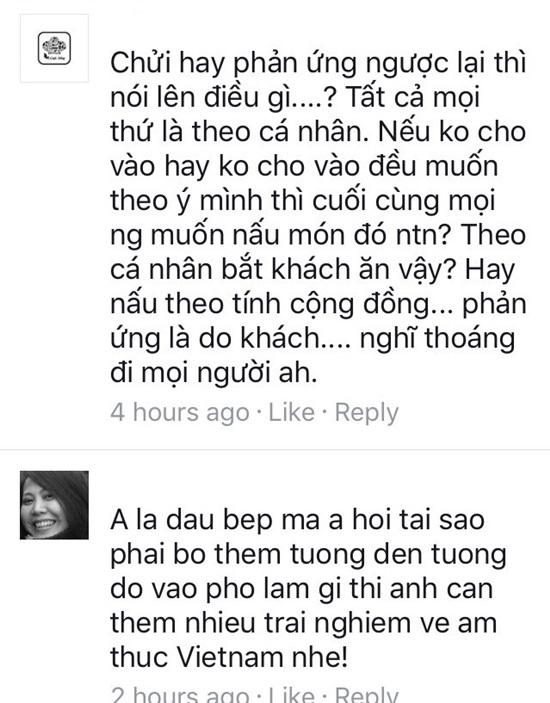The image size is (550, 703).
Task: Click the phrase 'nghĩ thoáng' in the first comment
Action: point(437,339)
